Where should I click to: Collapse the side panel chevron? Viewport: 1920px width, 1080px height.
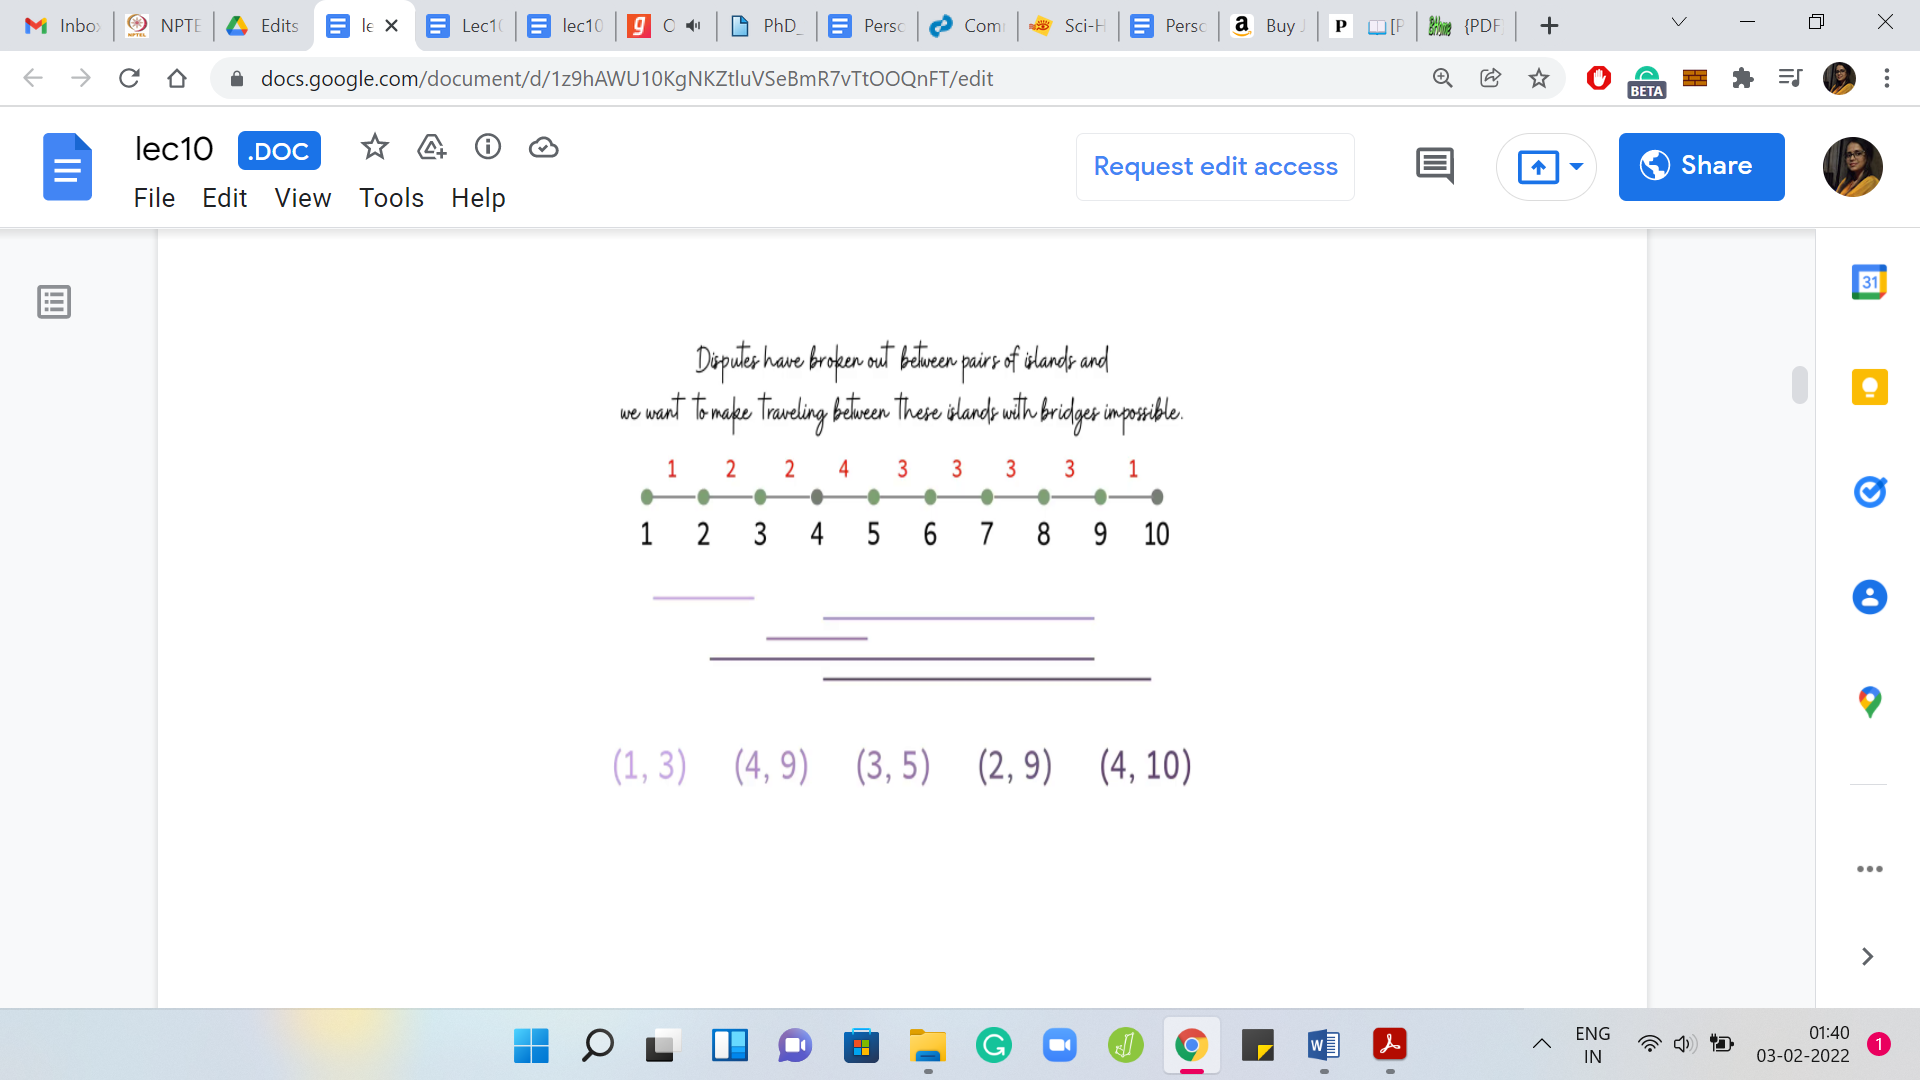pos(1867,957)
